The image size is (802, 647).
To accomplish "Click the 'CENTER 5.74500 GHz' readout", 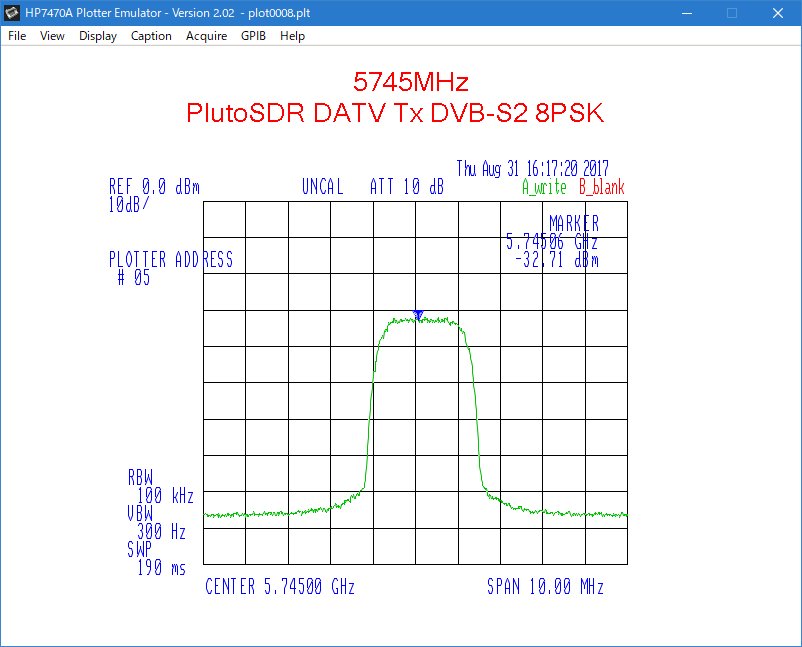I will 280,586.
